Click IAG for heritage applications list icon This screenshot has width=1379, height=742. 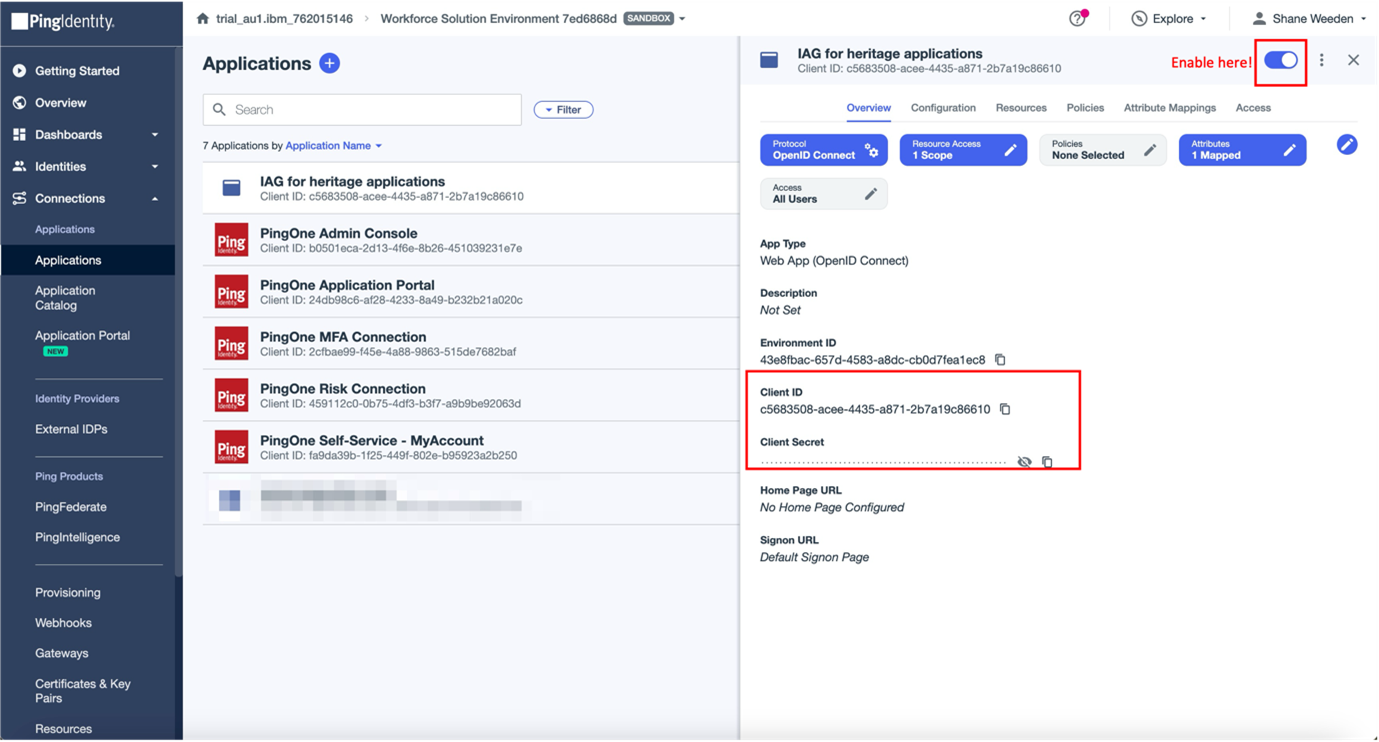[231, 188]
